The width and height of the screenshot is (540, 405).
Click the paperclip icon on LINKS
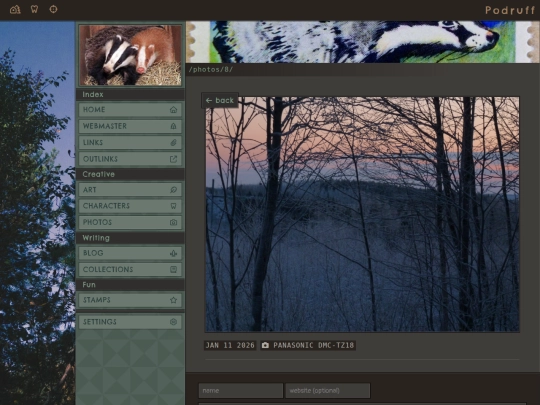[x=173, y=143]
